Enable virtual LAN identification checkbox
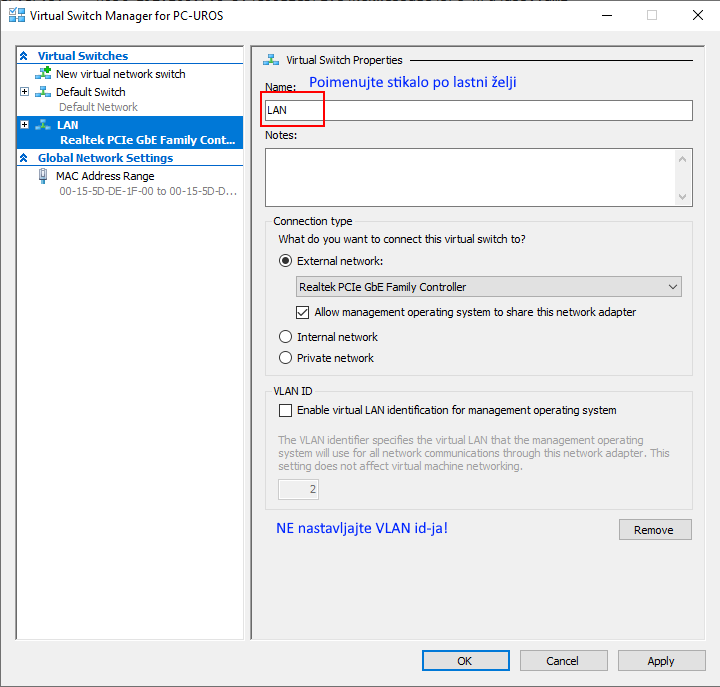 click(x=286, y=410)
